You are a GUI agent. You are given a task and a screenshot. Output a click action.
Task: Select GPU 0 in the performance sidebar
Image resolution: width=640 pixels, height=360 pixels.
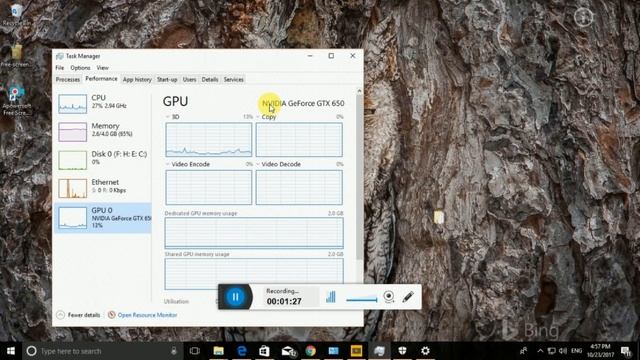point(103,218)
